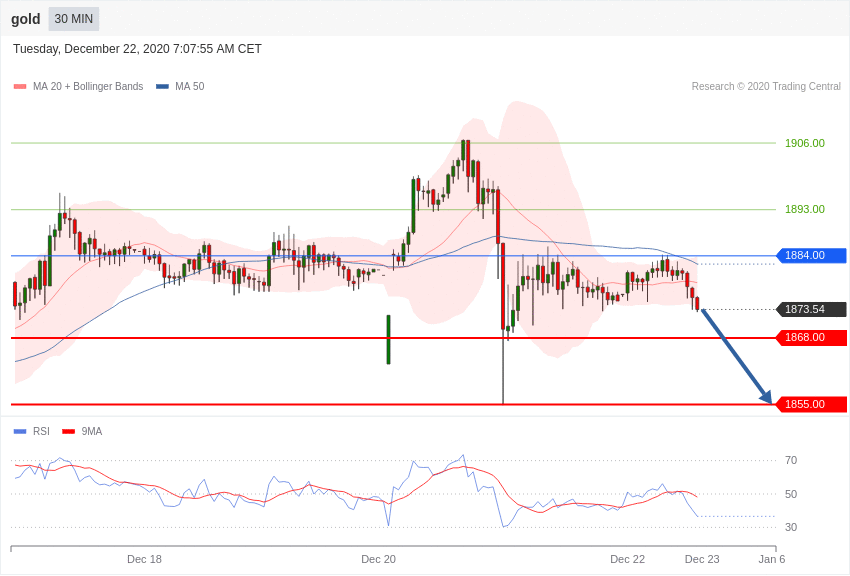Select the gold instrument title
Image resolution: width=850 pixels, height=576 pixels.
(25, 20)
